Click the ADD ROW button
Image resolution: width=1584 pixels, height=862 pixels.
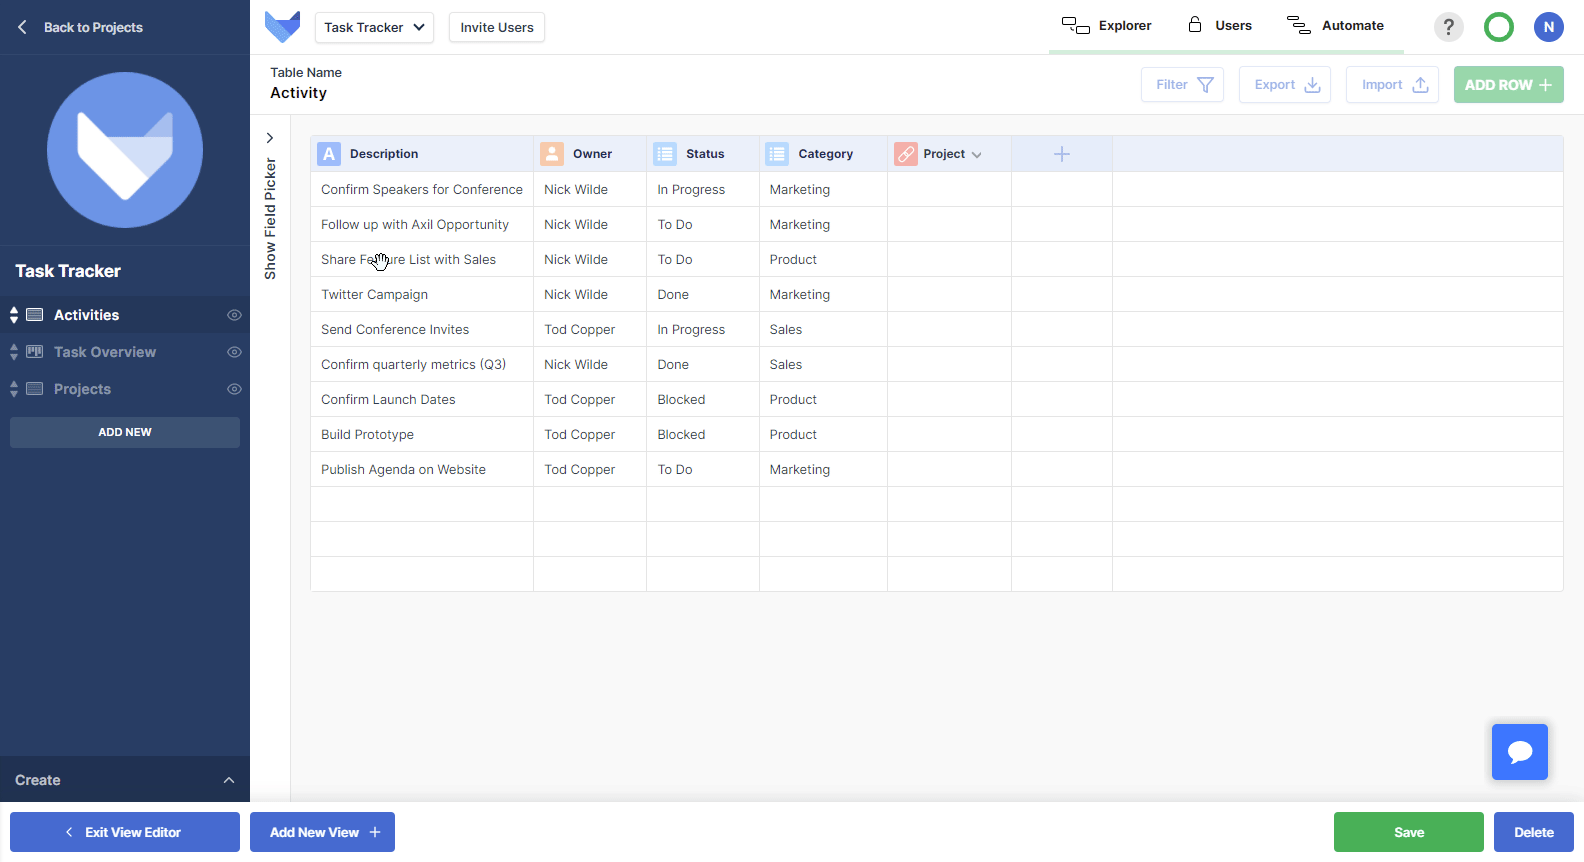pos(1508,85)
